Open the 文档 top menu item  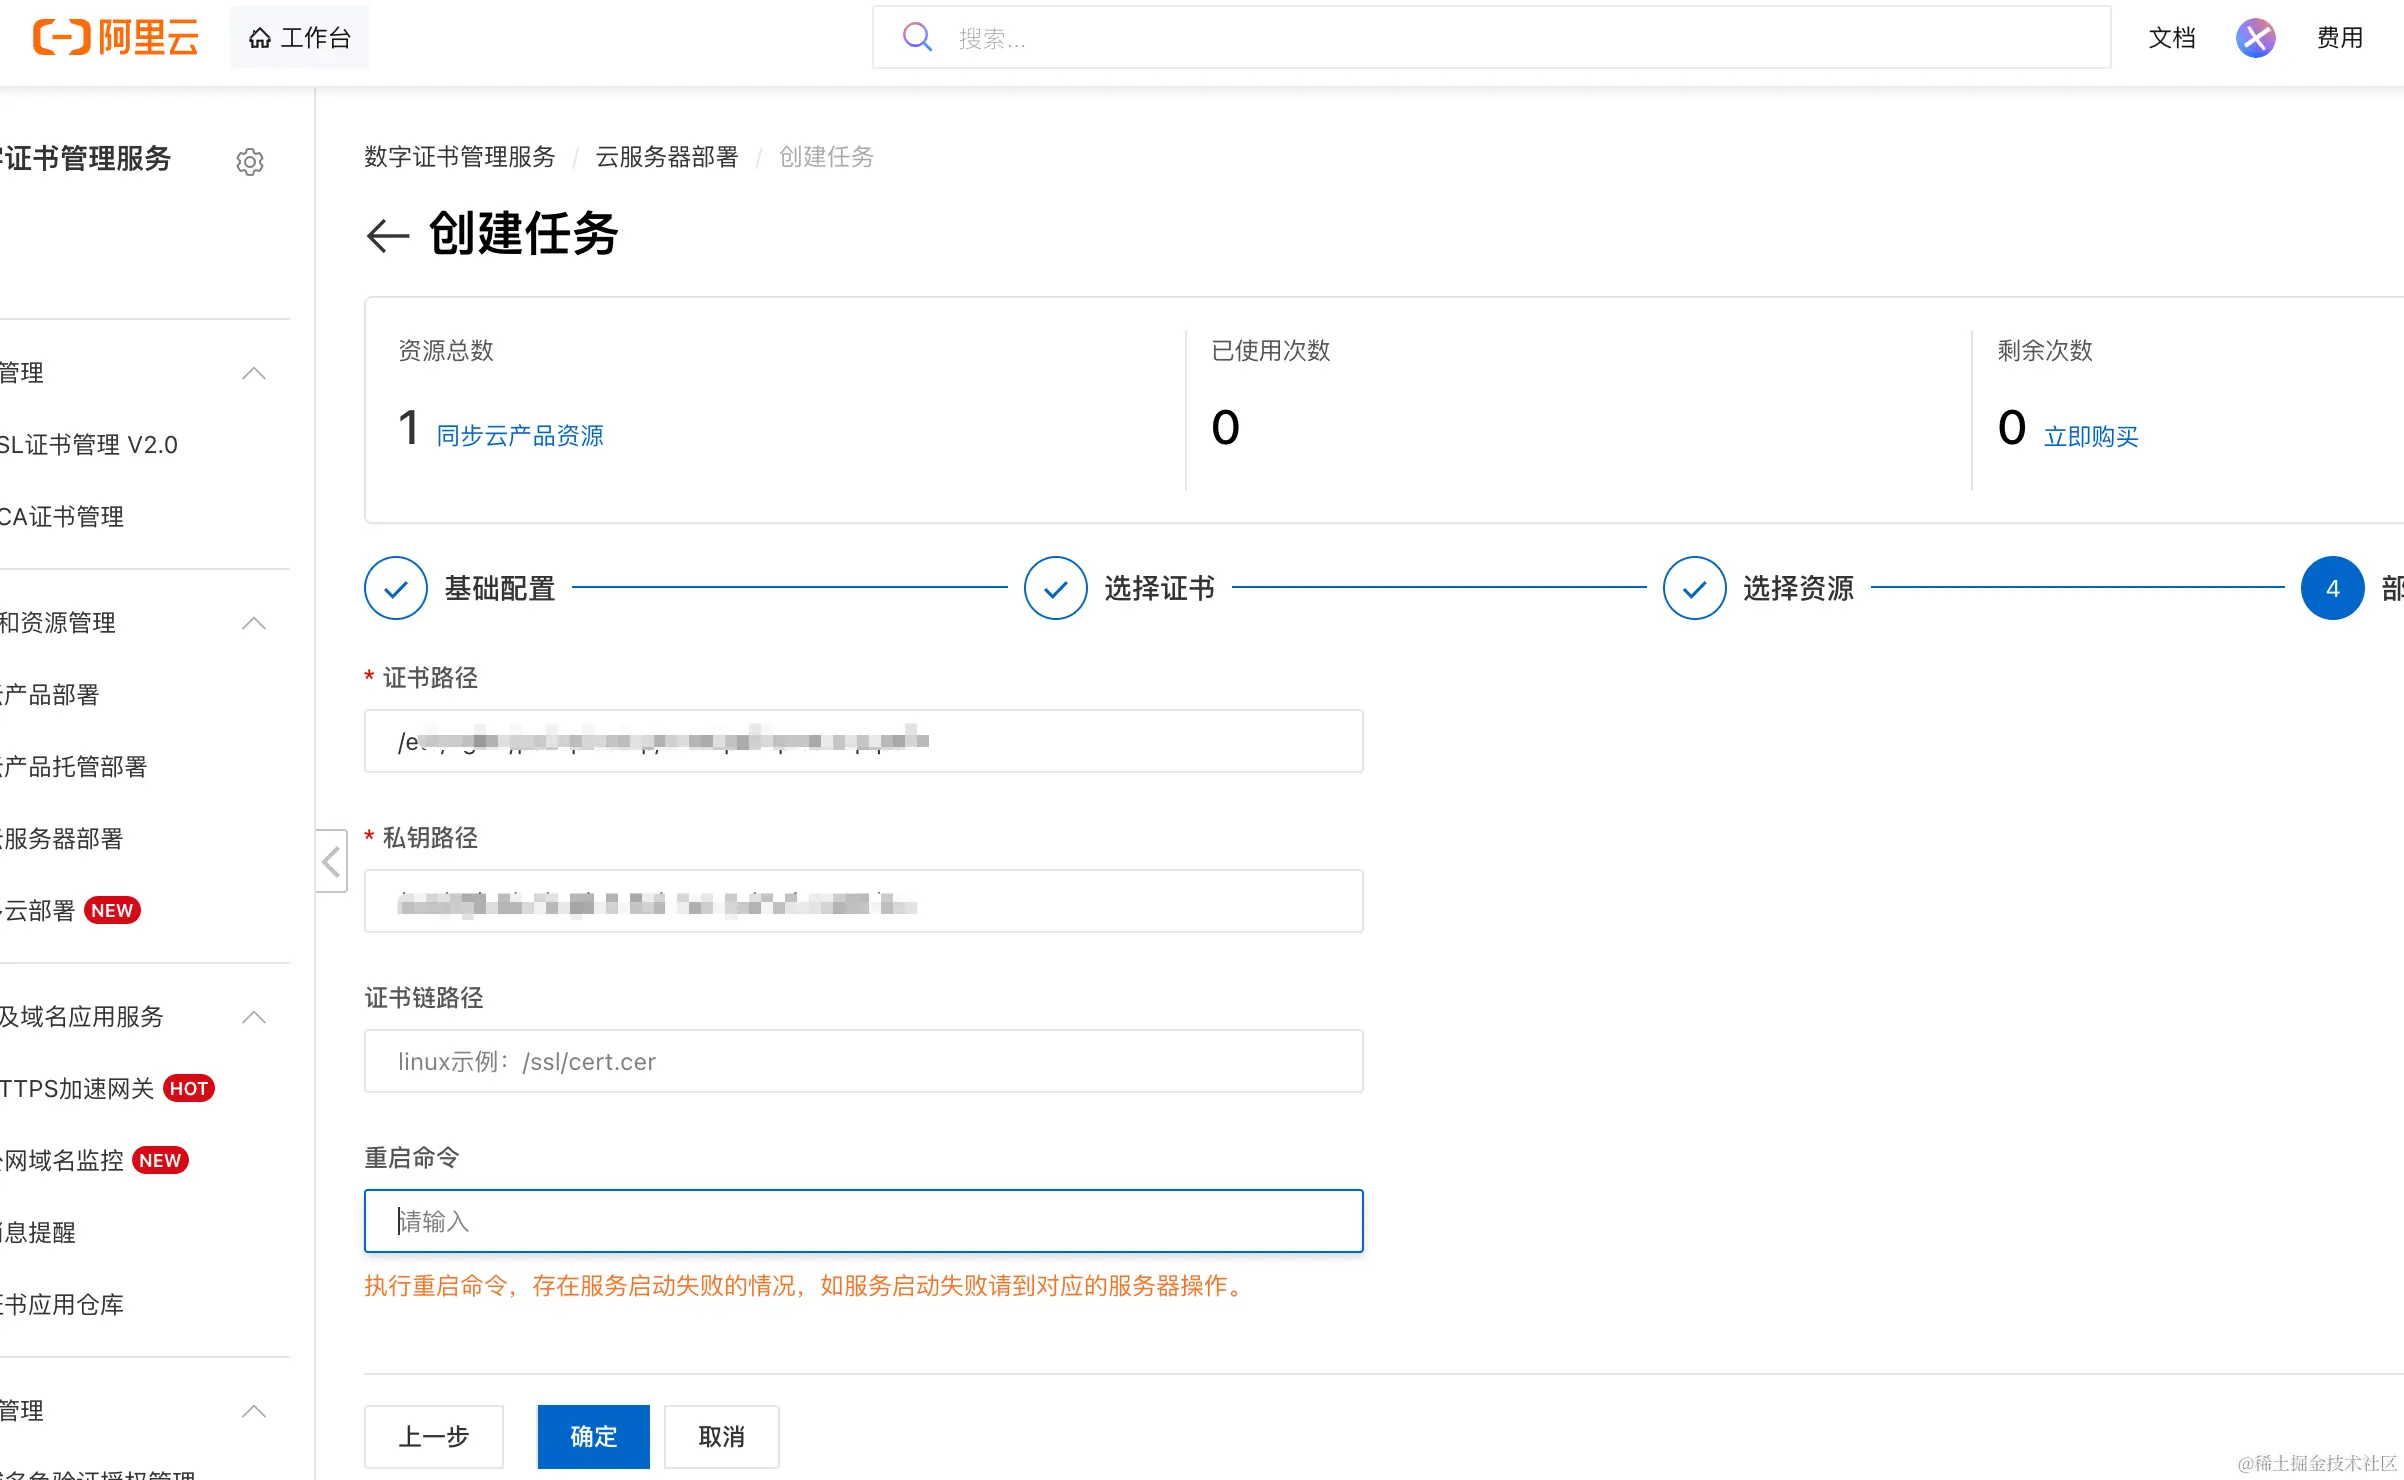[x=2171, y=38]
